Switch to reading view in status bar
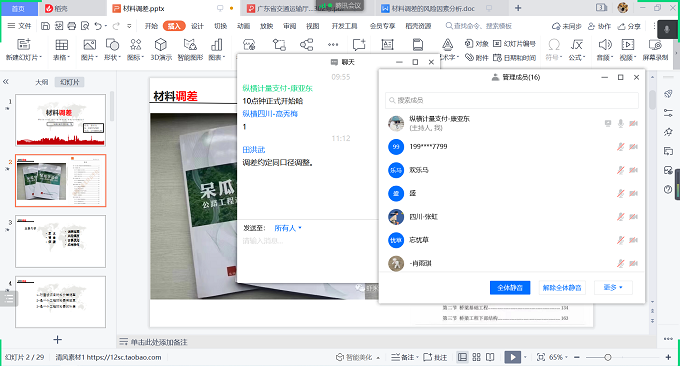Image resolution: width=680 pixels, height=366 pixels. click(x=490, y=357)
